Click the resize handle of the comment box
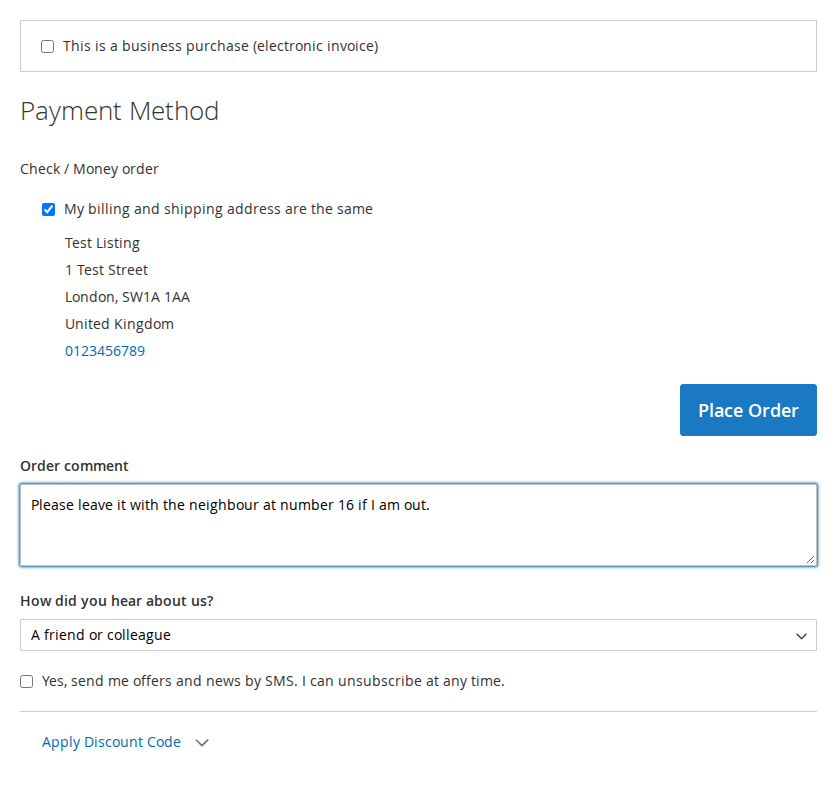Viewport: 836px width, 792px height. [810, 559]
